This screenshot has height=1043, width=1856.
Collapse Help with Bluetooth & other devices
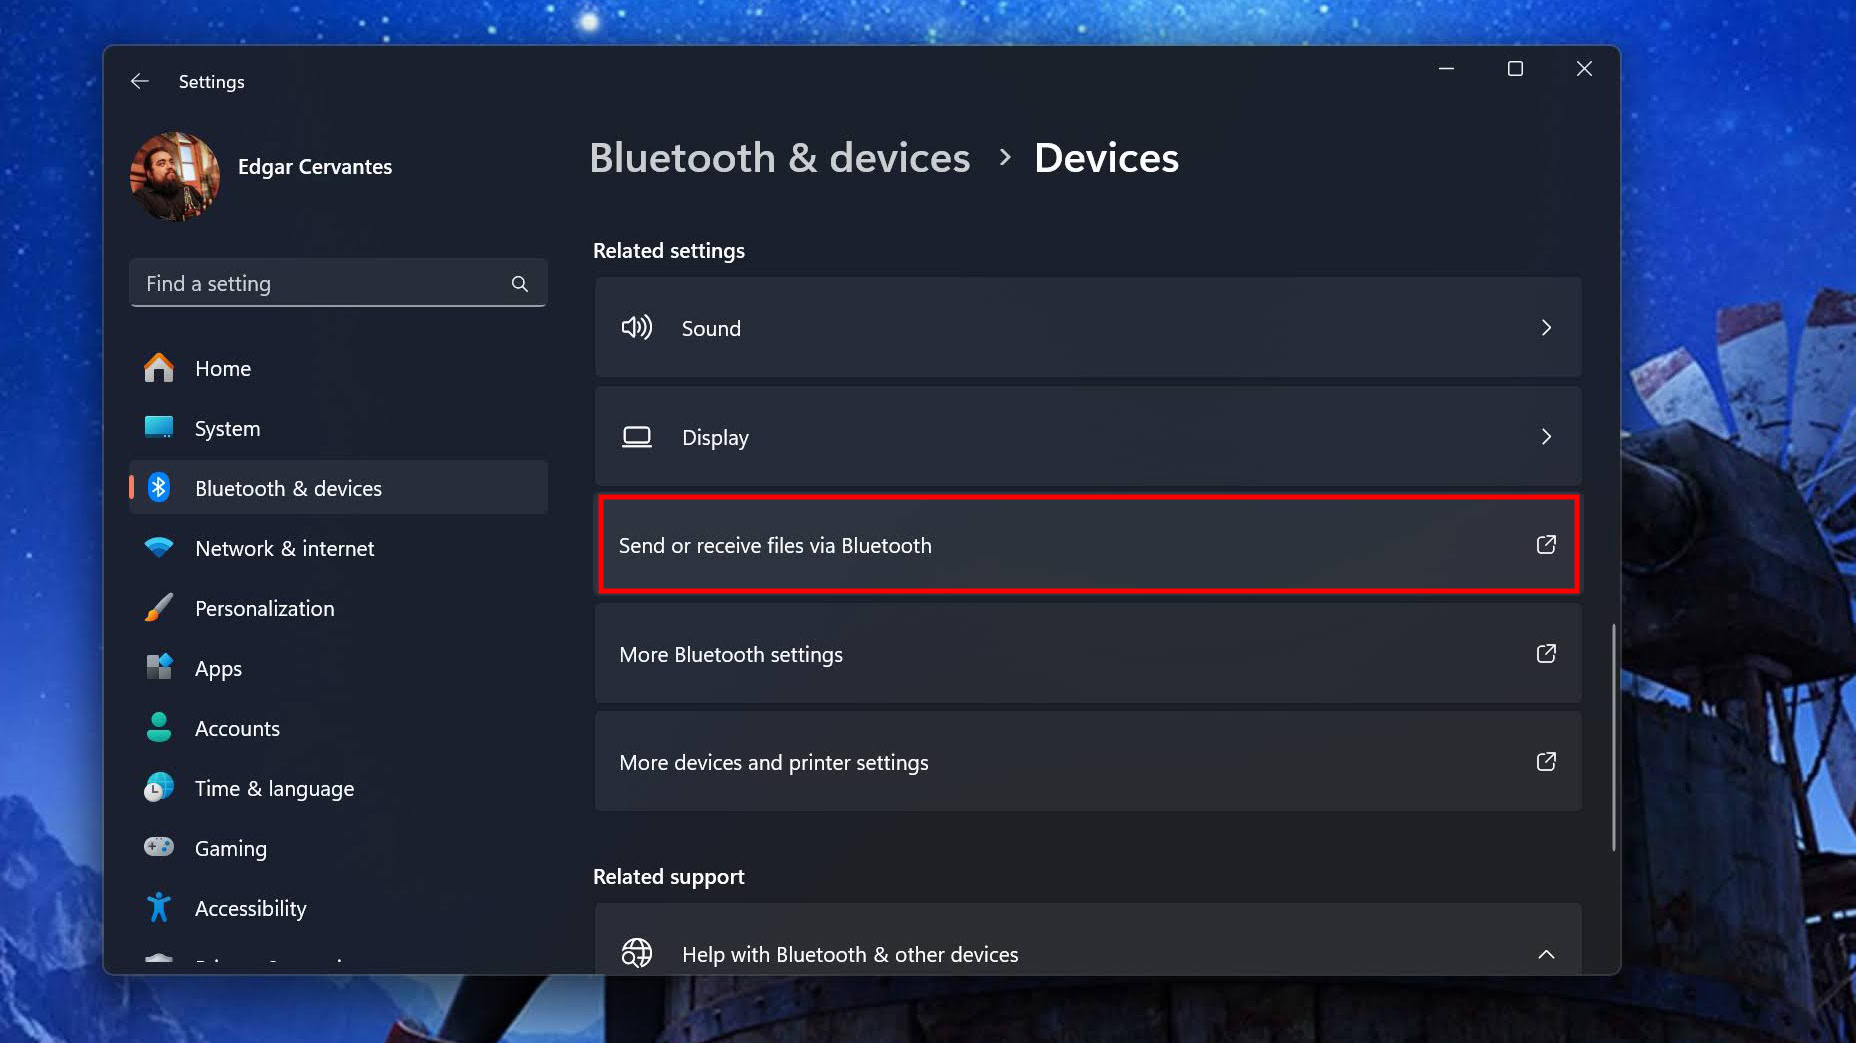[x=1546, y=954]
